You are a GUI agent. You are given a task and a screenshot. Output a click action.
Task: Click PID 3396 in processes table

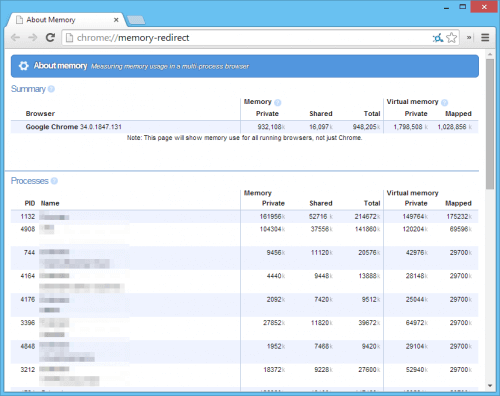(x=28, y=323)
